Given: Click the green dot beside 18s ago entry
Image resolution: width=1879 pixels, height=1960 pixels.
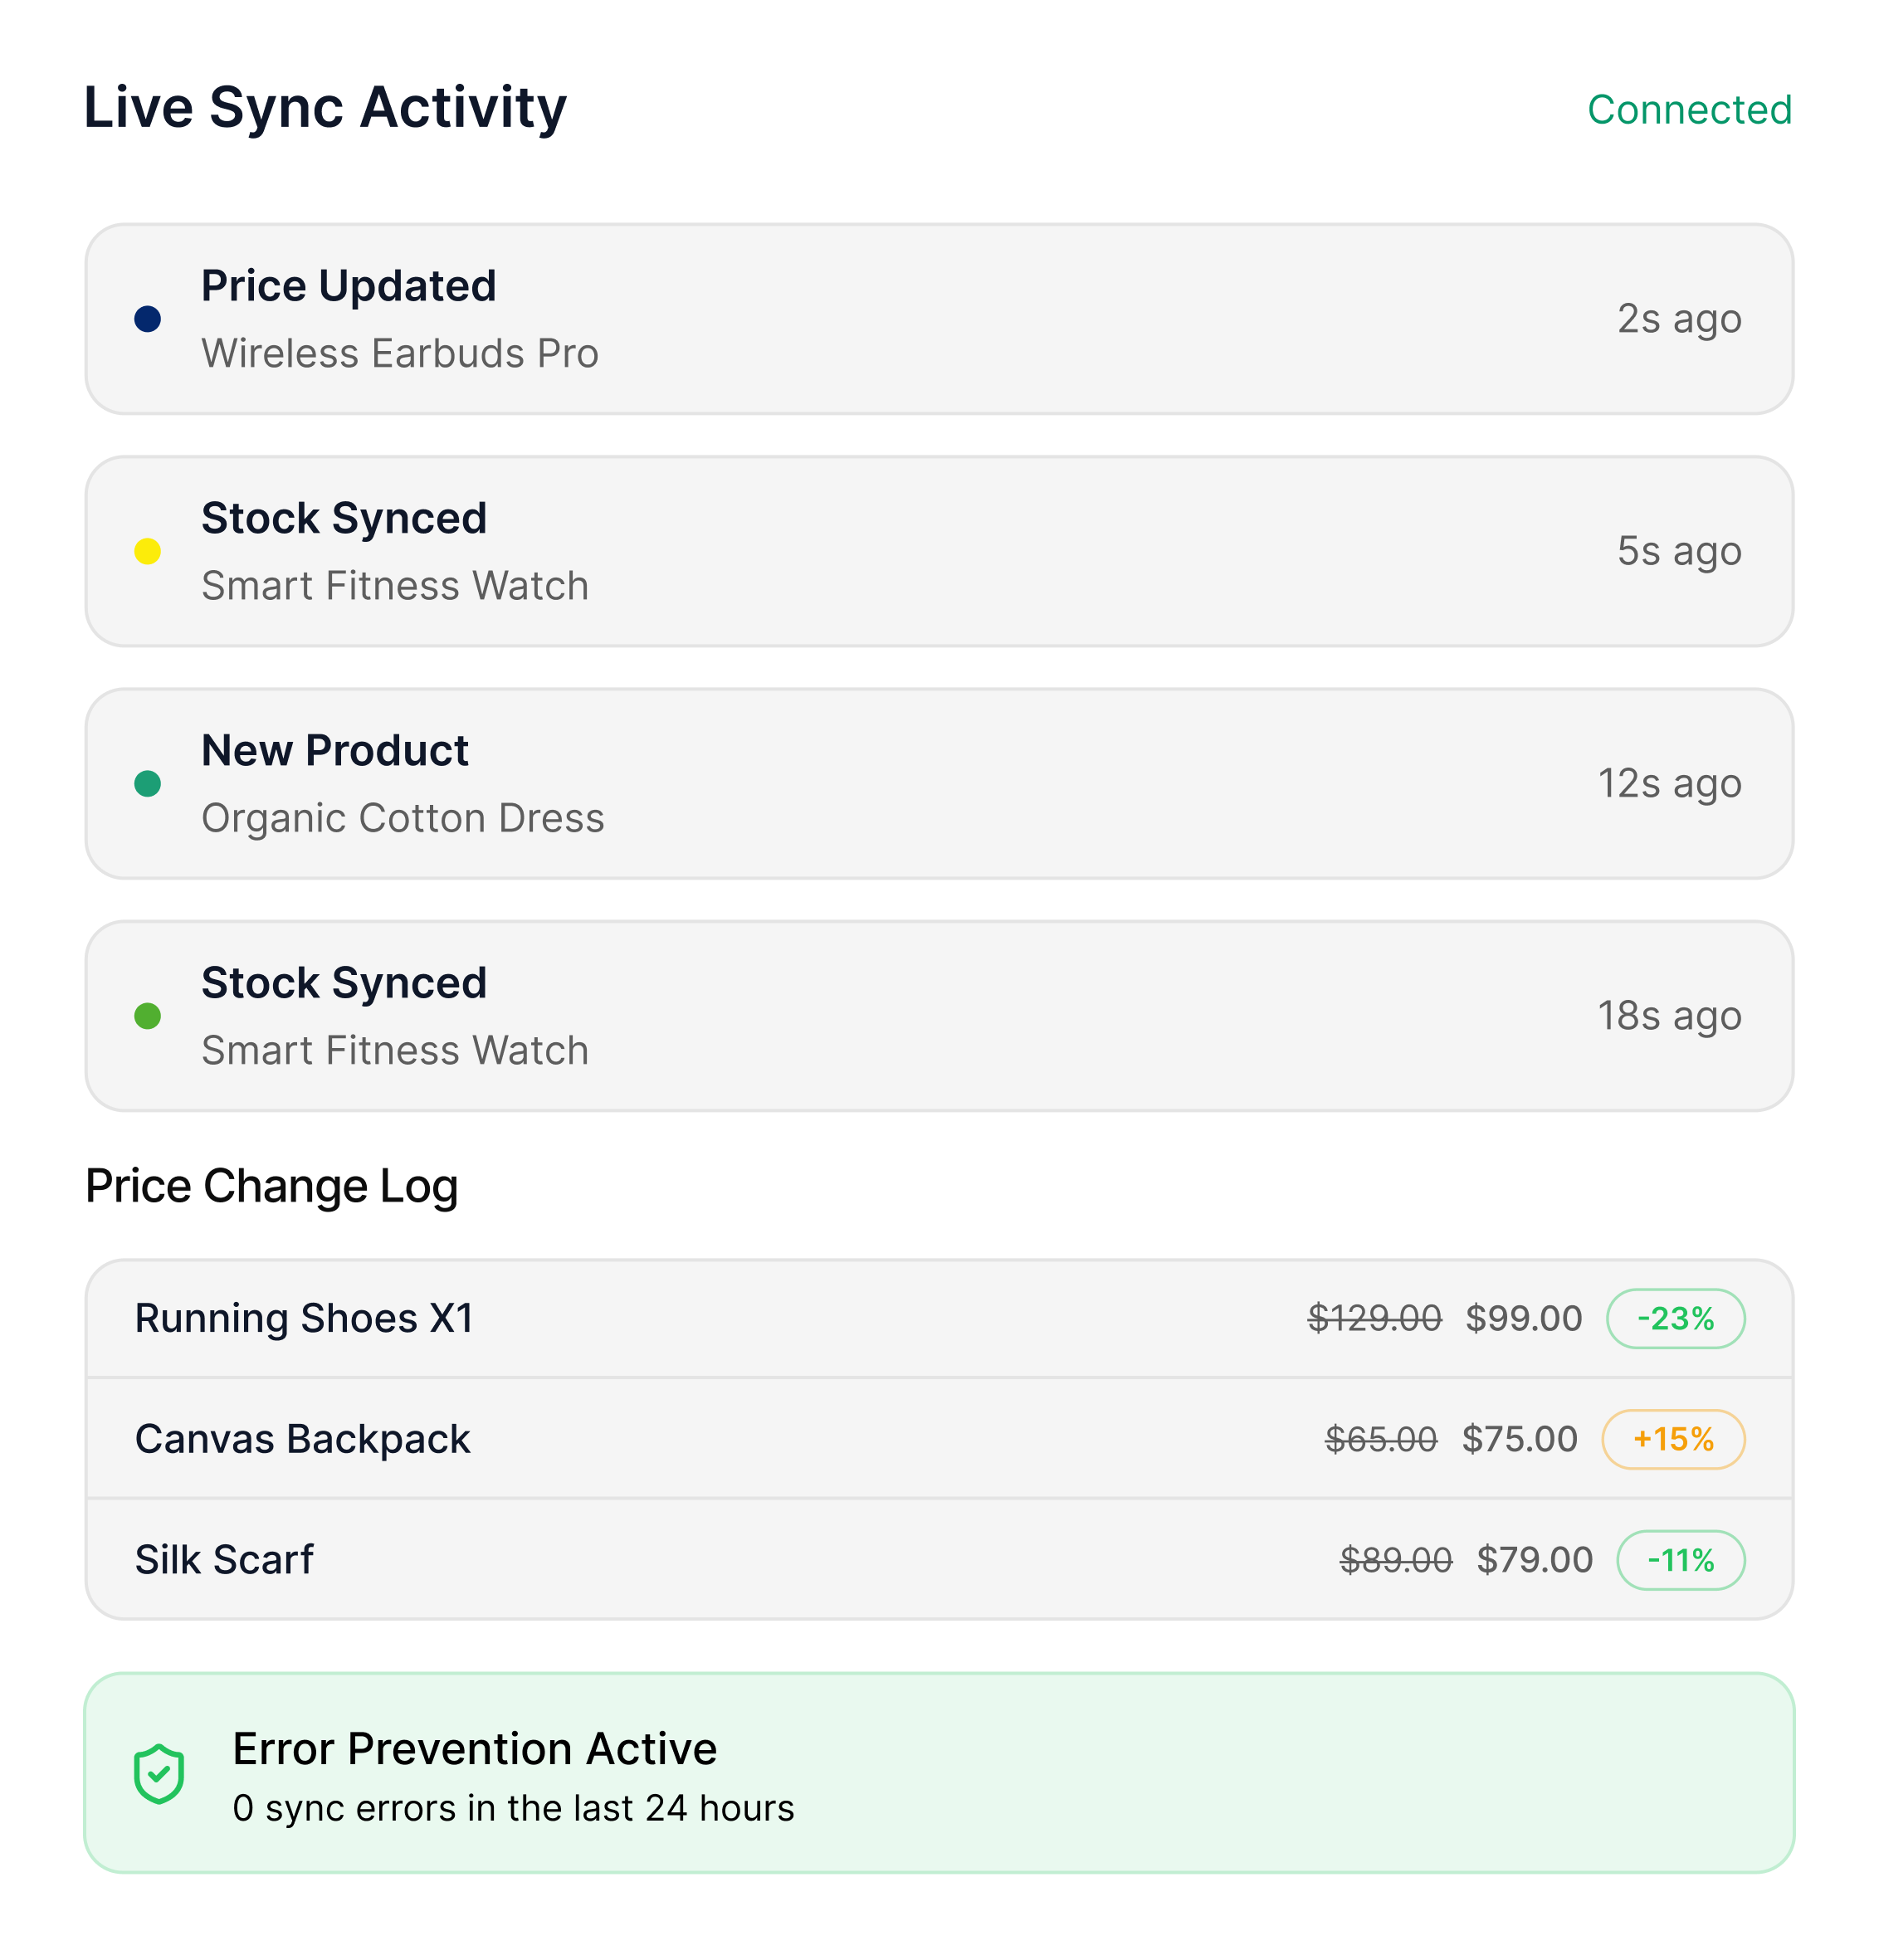Looking at the screenshot, I should click(148, 1016).
